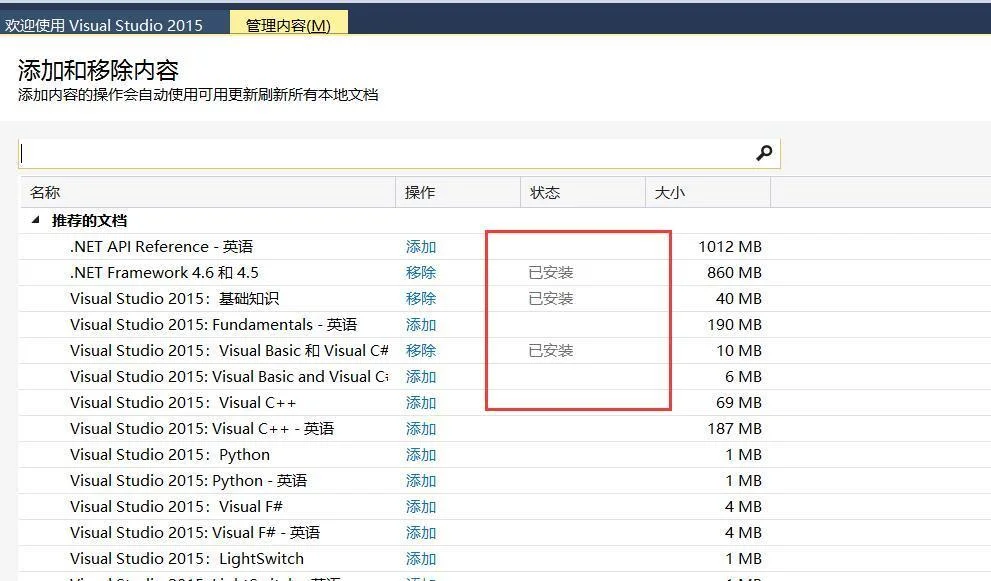This screenshot has height=581, width=991.
Task: Click 添加 for Visual Studio 2015: LightSwitch
Action: [421, 559]
